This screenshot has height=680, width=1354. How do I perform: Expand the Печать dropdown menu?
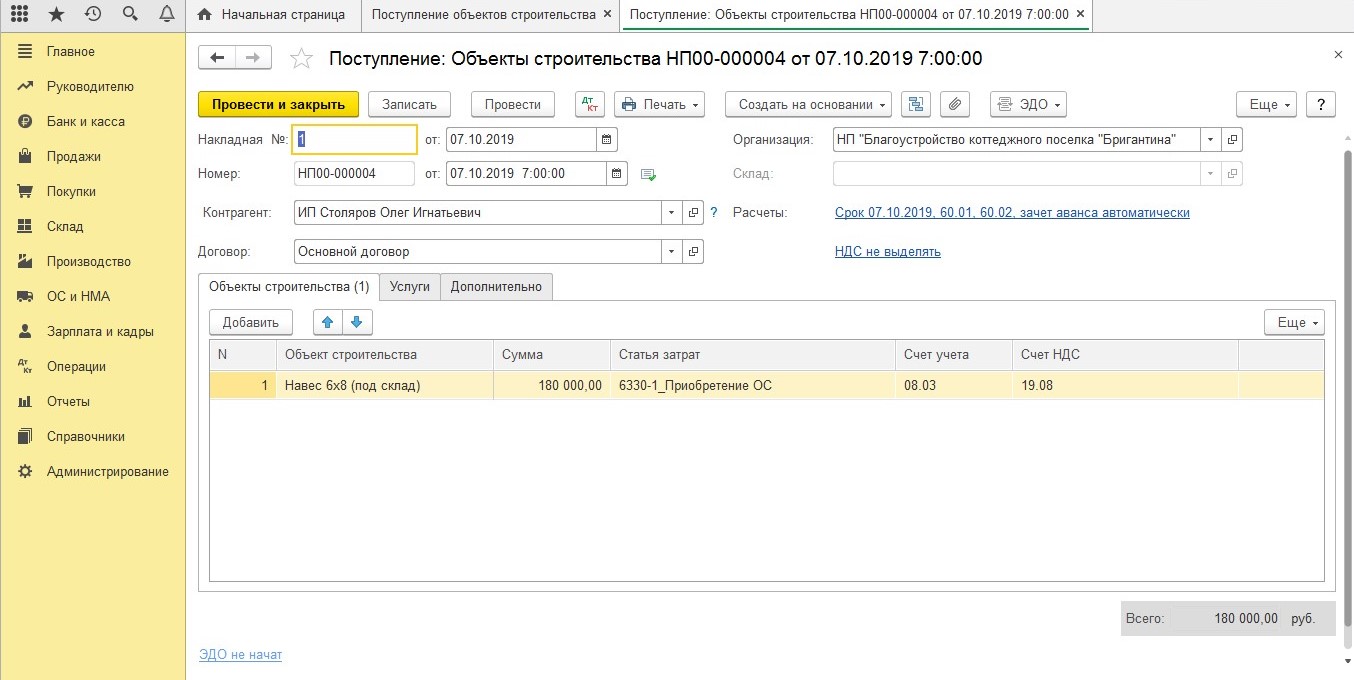tap(659, 105)
